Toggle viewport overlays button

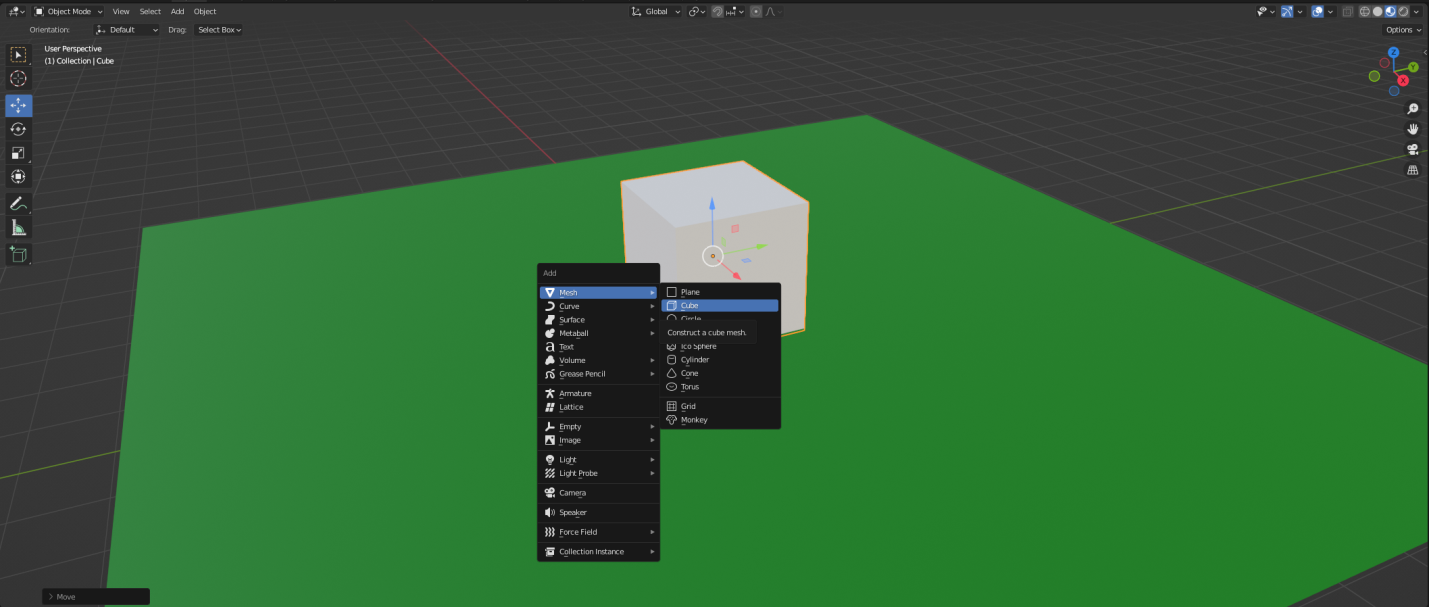click(x=1318, y=12)
